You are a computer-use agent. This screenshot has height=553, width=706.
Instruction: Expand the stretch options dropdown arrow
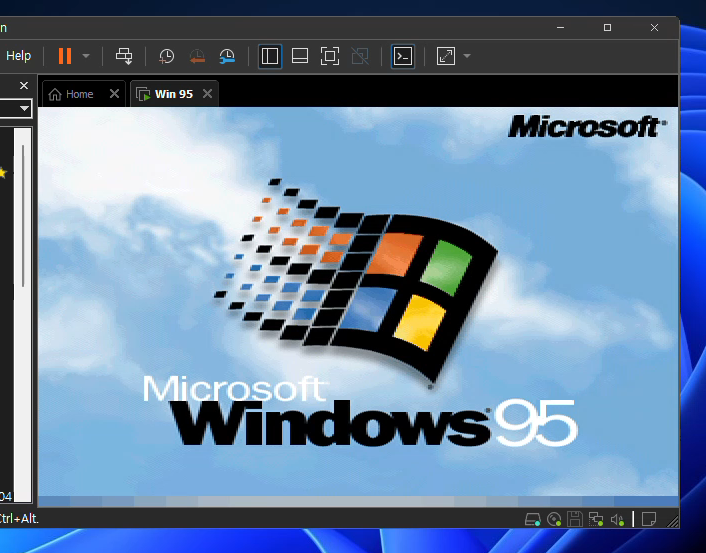(467, 56)
